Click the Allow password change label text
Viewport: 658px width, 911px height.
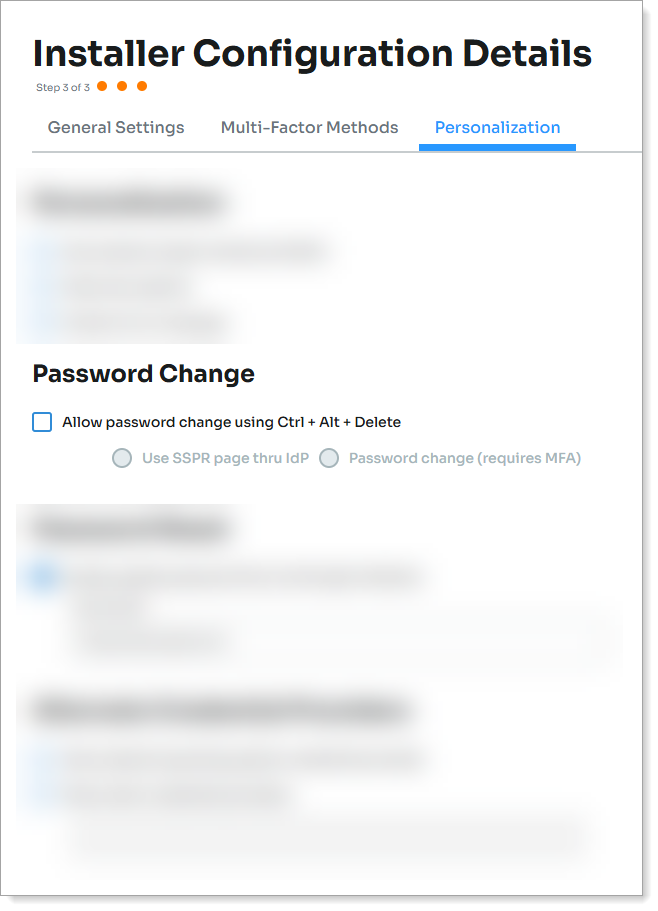[x=231, y=422]
